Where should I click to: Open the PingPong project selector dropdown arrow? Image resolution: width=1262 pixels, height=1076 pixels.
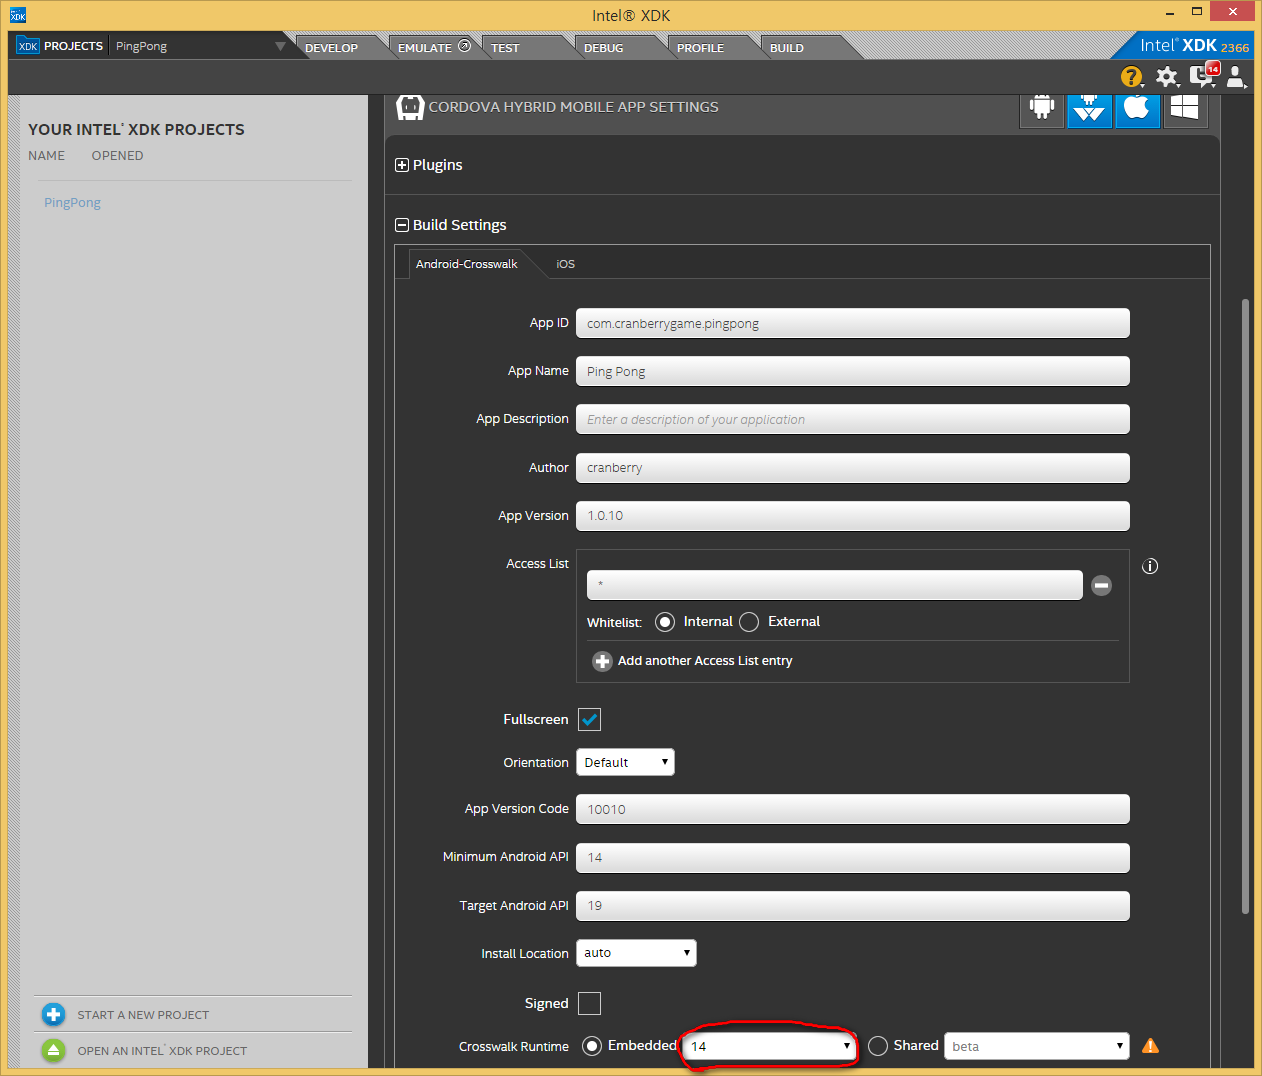point(280,46)
